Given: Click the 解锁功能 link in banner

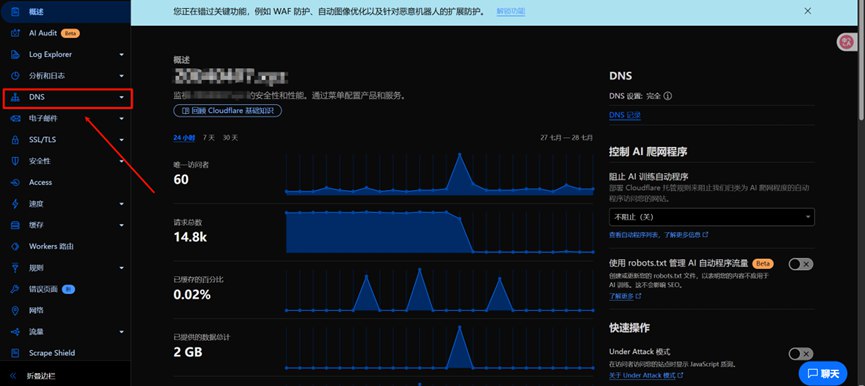Looking at the screenshot, I should [x=510, y=11].
